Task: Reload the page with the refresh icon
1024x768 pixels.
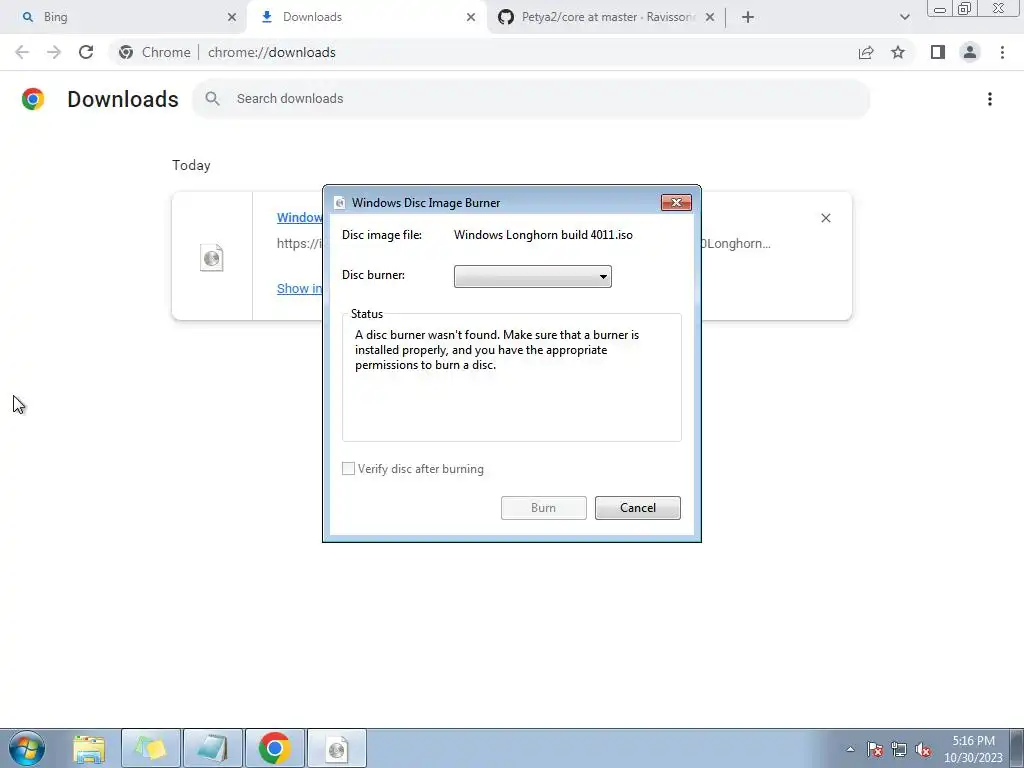Action: tap(86, 52)
